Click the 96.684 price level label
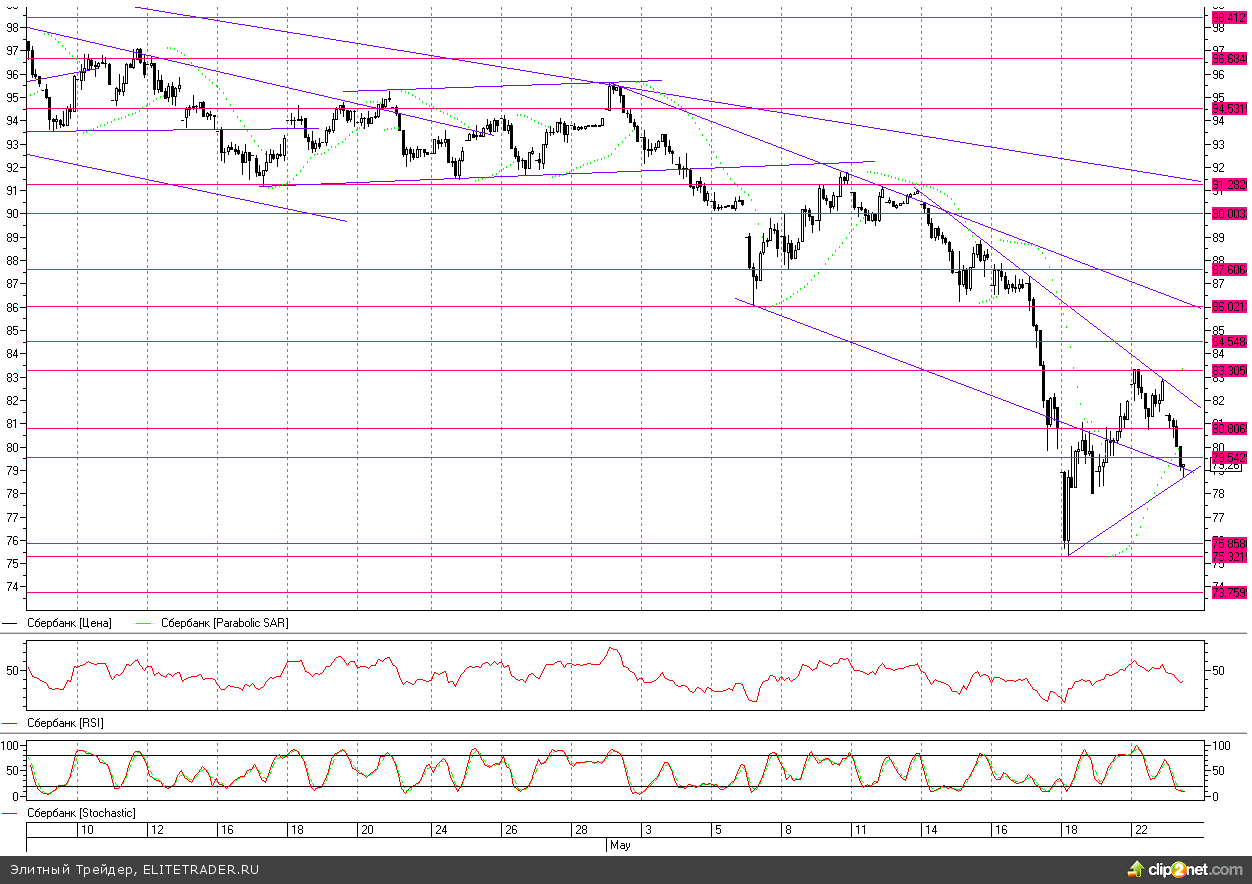 [x=1228, y=58]
